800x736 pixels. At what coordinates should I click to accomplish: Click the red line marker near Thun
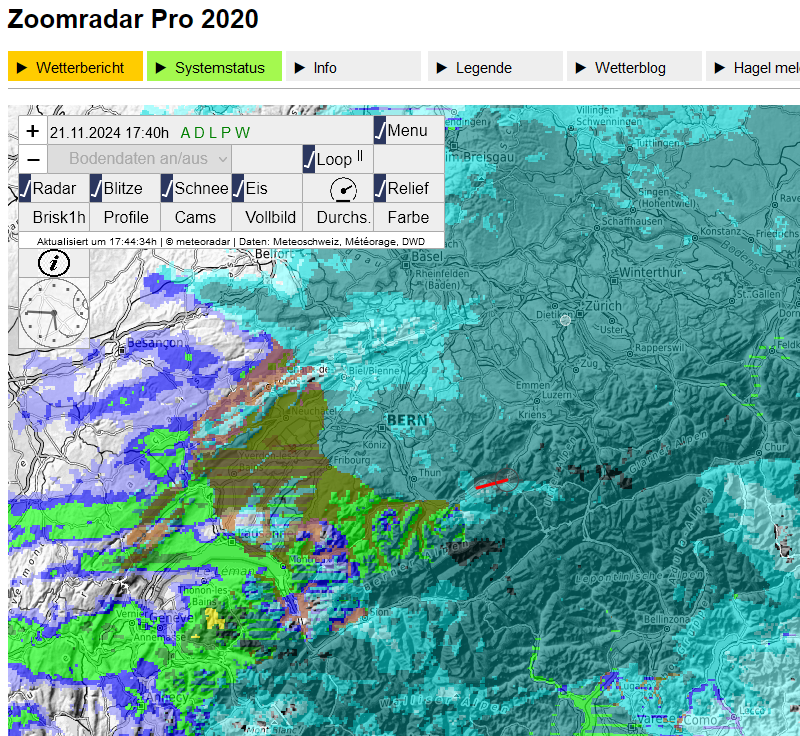pos(492,484)
